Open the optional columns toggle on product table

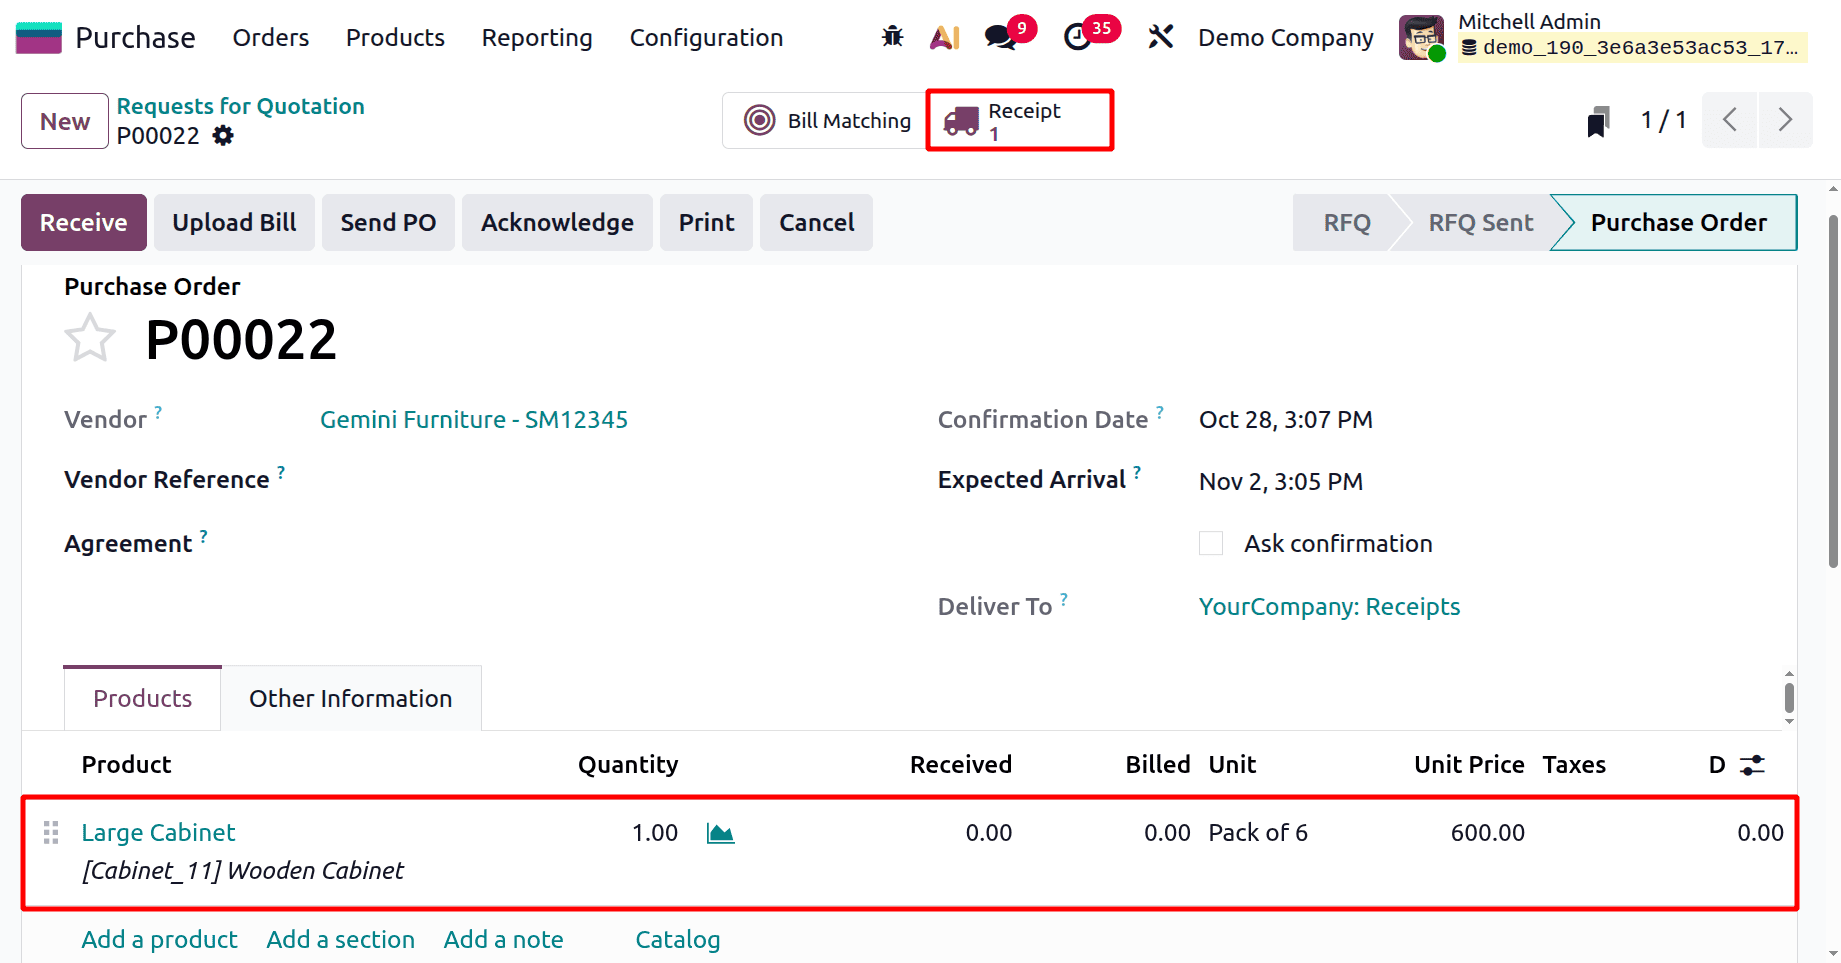pyautogui.click(x=1751, y=764)
